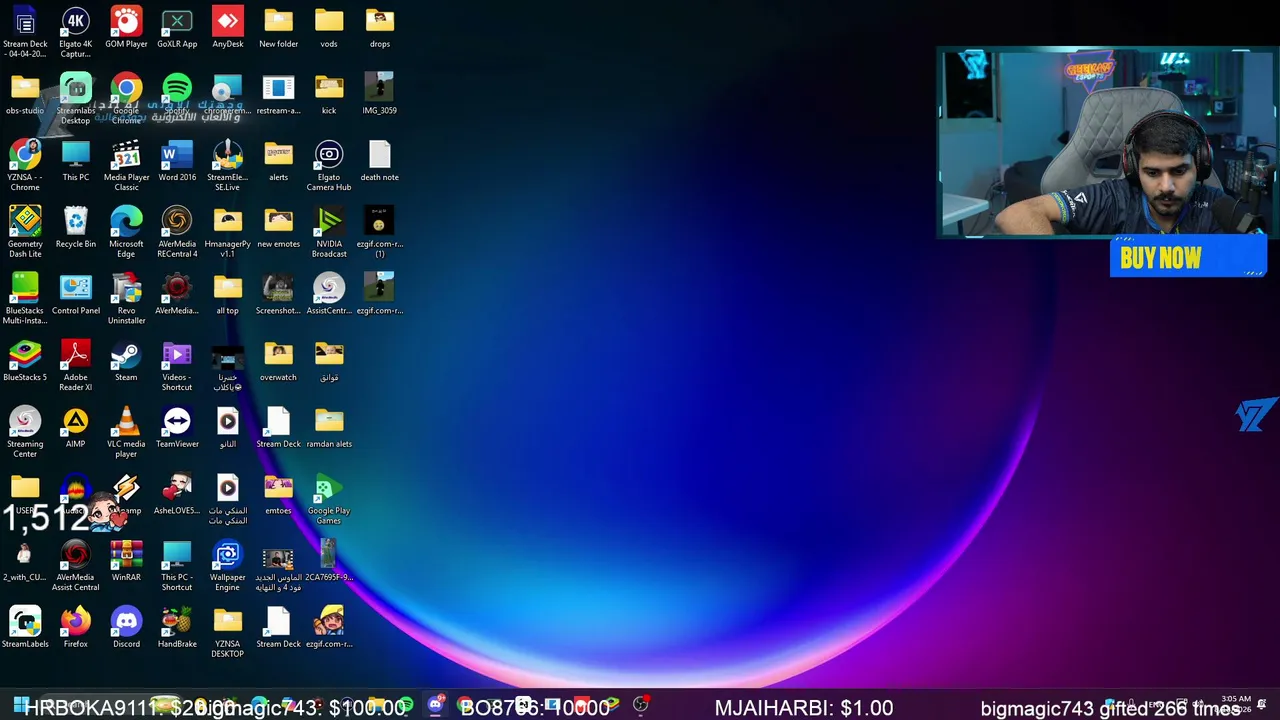The height and width of the screenshot is (720, 1280).
Task: Open the AssistCentral disc icon
Action: click(329, 294)
